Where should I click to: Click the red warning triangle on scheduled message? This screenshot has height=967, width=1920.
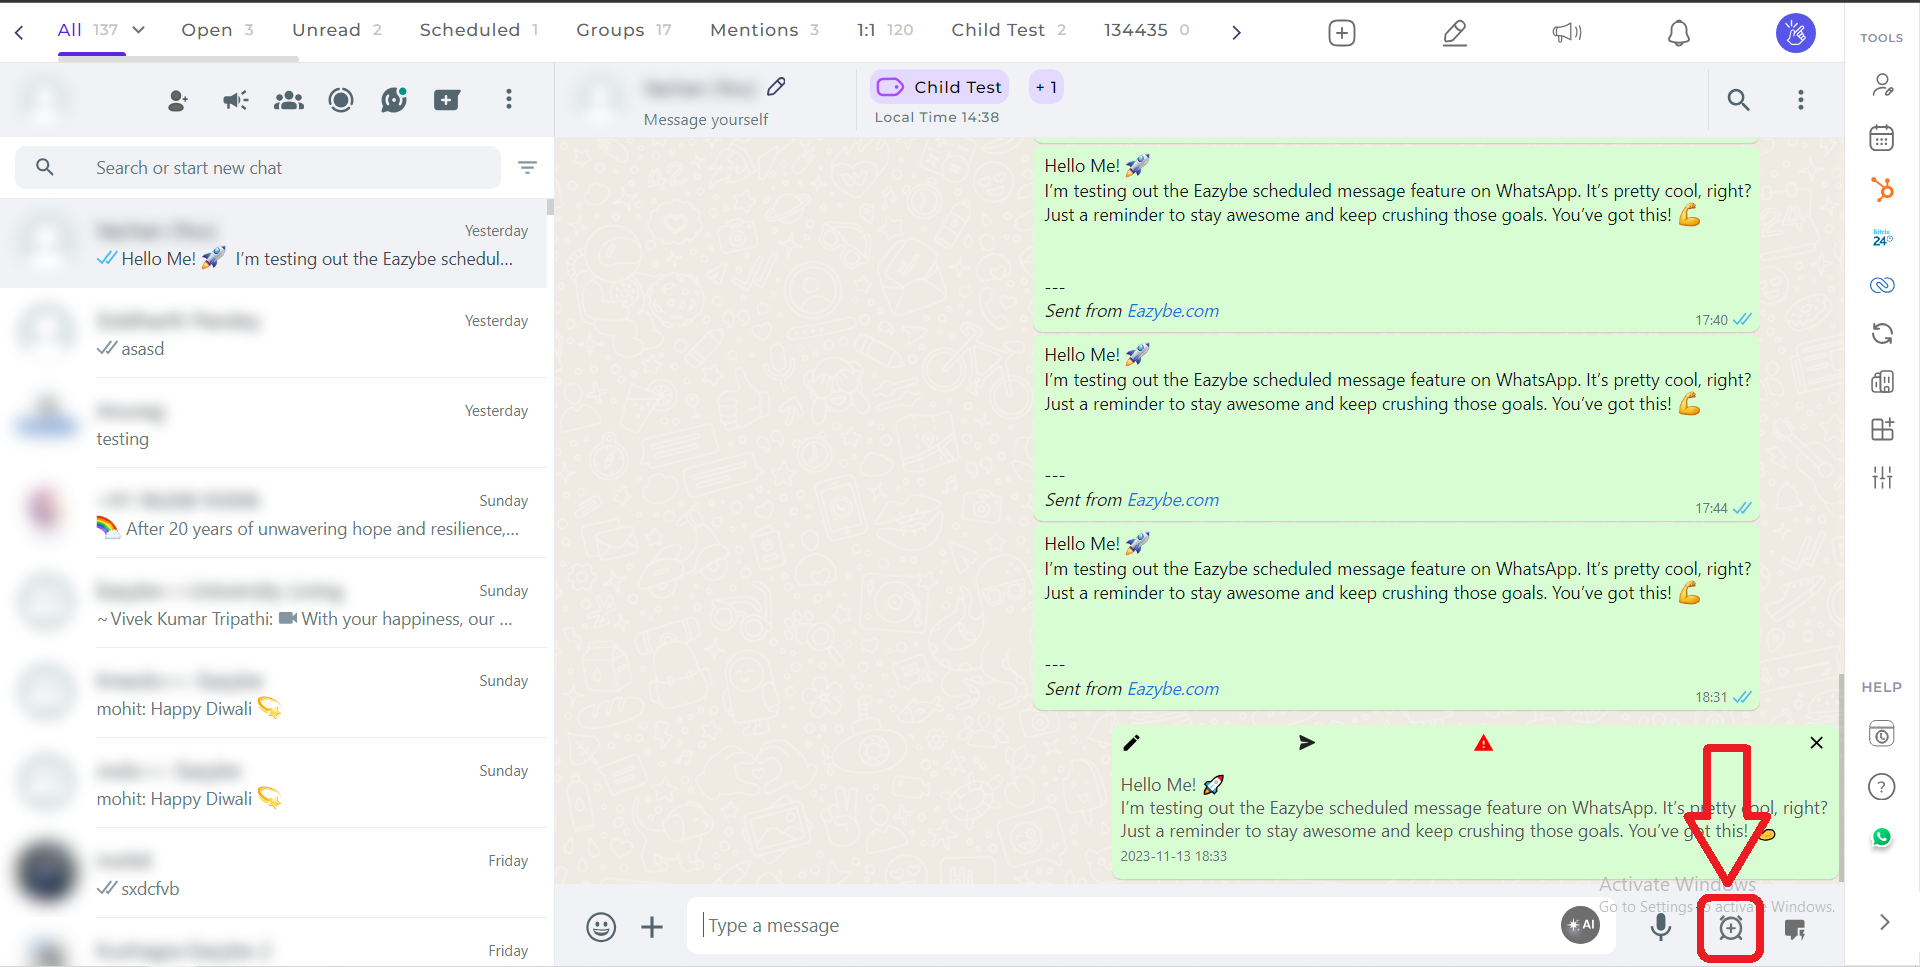coord(1483,743)
